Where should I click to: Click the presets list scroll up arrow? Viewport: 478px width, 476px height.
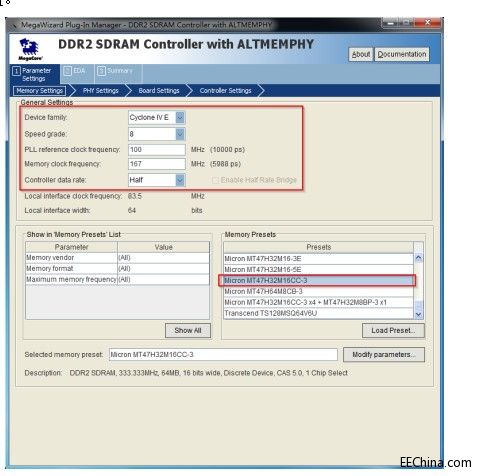coord(419,258)
